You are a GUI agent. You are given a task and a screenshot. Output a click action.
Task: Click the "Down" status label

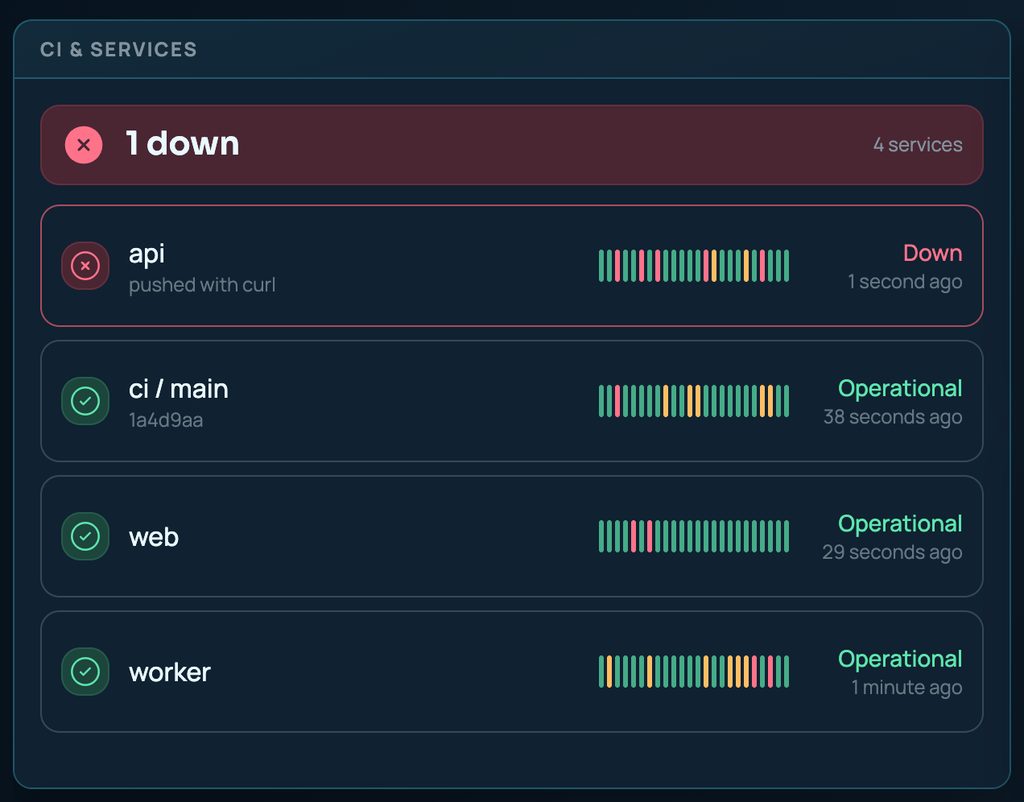(933, 253)
